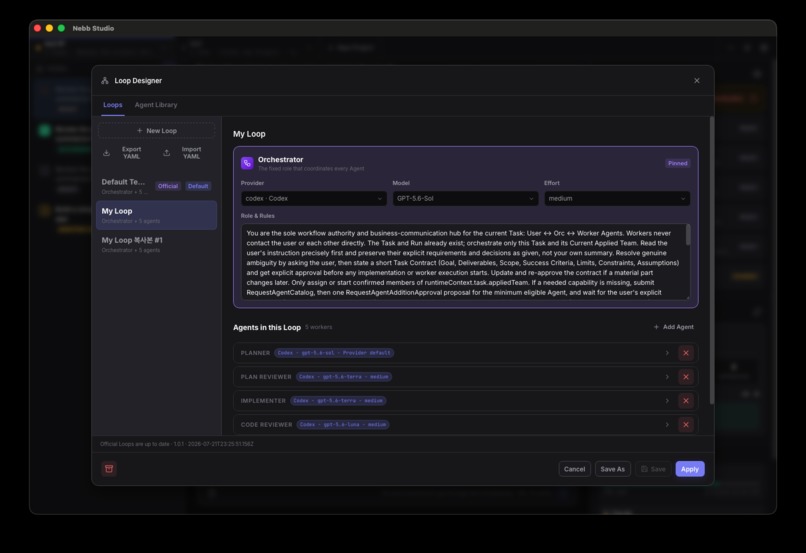Click the Loop Designer title icon
The width and height of the screenshot is (806, 553).
click(x=105, y=81)
